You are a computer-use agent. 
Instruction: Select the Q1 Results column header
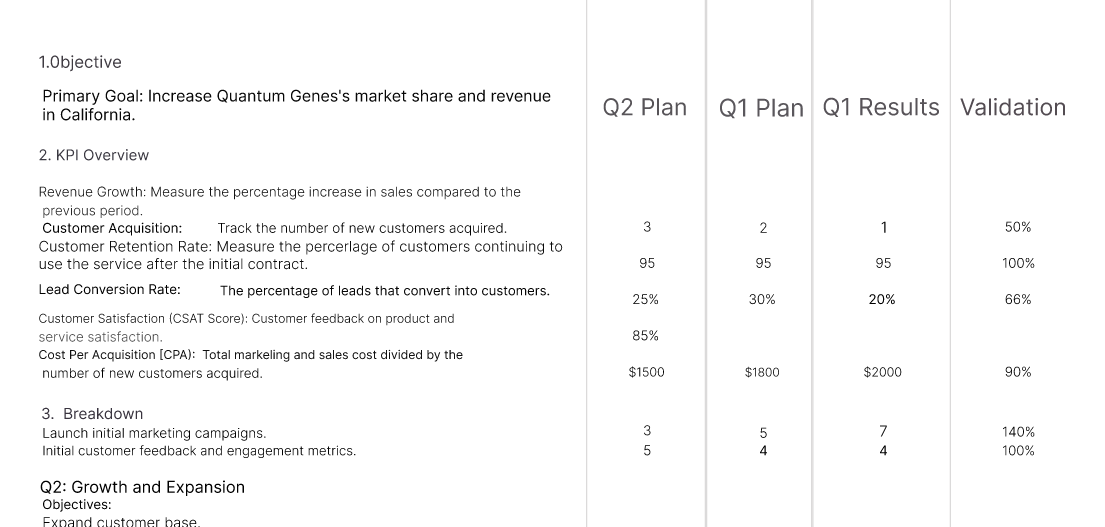click(881, 107)
